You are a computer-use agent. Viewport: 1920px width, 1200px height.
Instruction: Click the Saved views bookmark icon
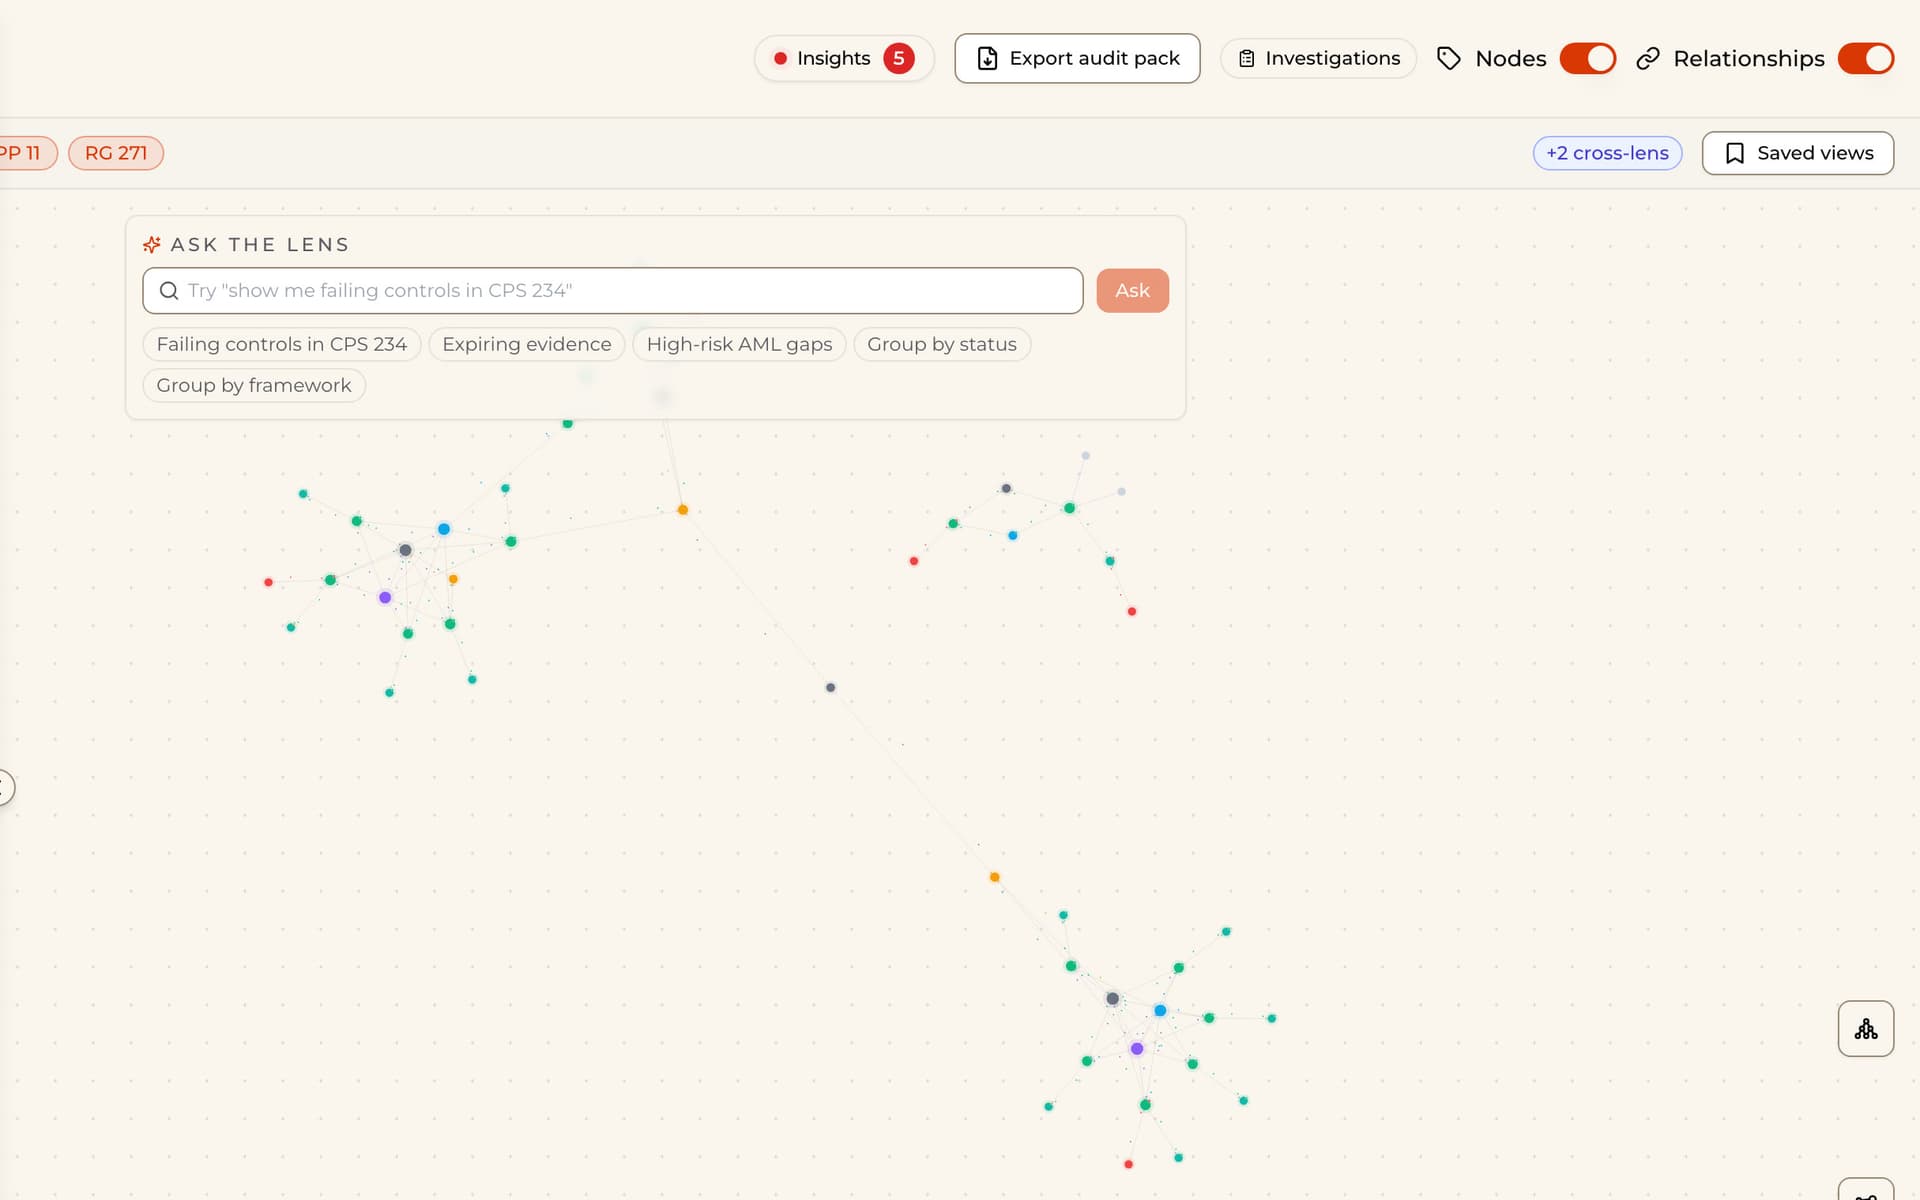point(1735,153)
